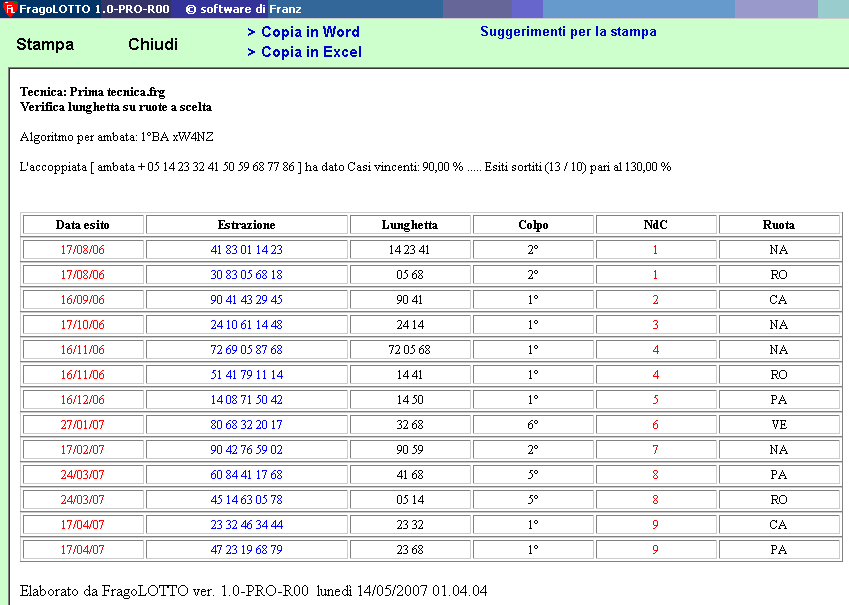Click extraction cell 47 23 19 68 79
The height and width of the screenshot is (605, 849).
(246, 549)
